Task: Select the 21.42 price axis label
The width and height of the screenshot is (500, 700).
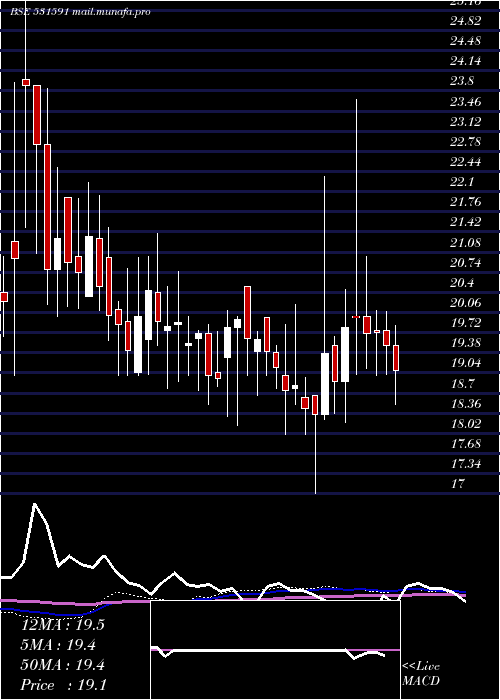Action: 465,222
